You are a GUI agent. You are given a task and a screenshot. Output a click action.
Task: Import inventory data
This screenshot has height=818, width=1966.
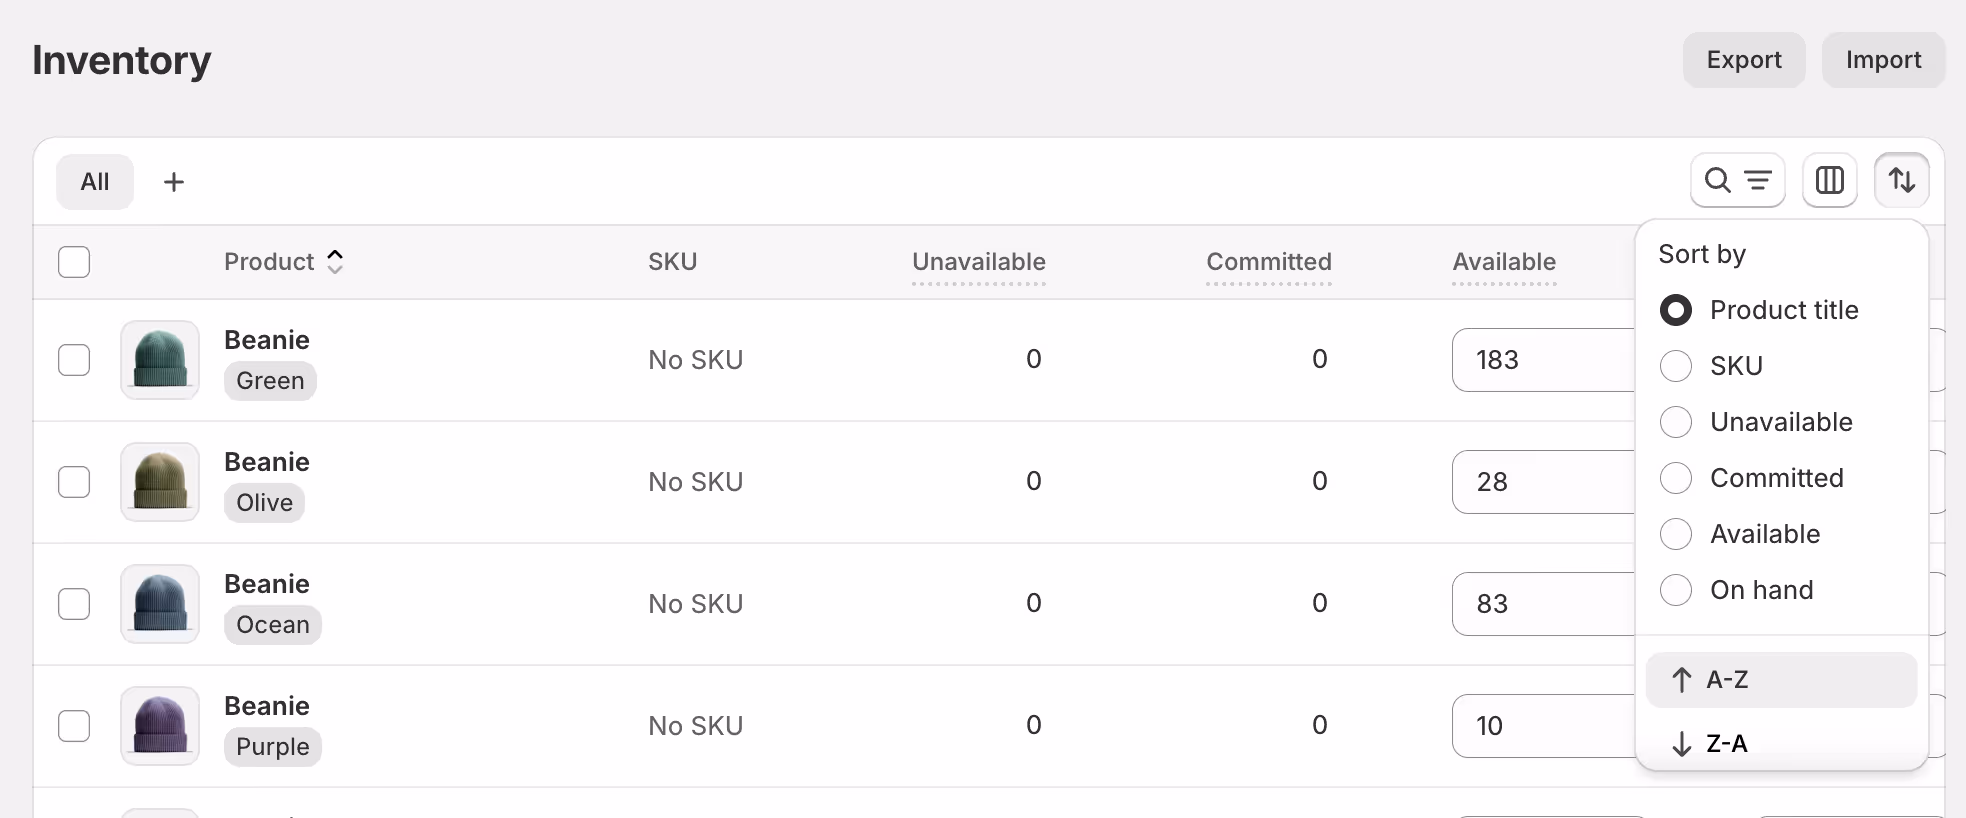[1883, 59]
